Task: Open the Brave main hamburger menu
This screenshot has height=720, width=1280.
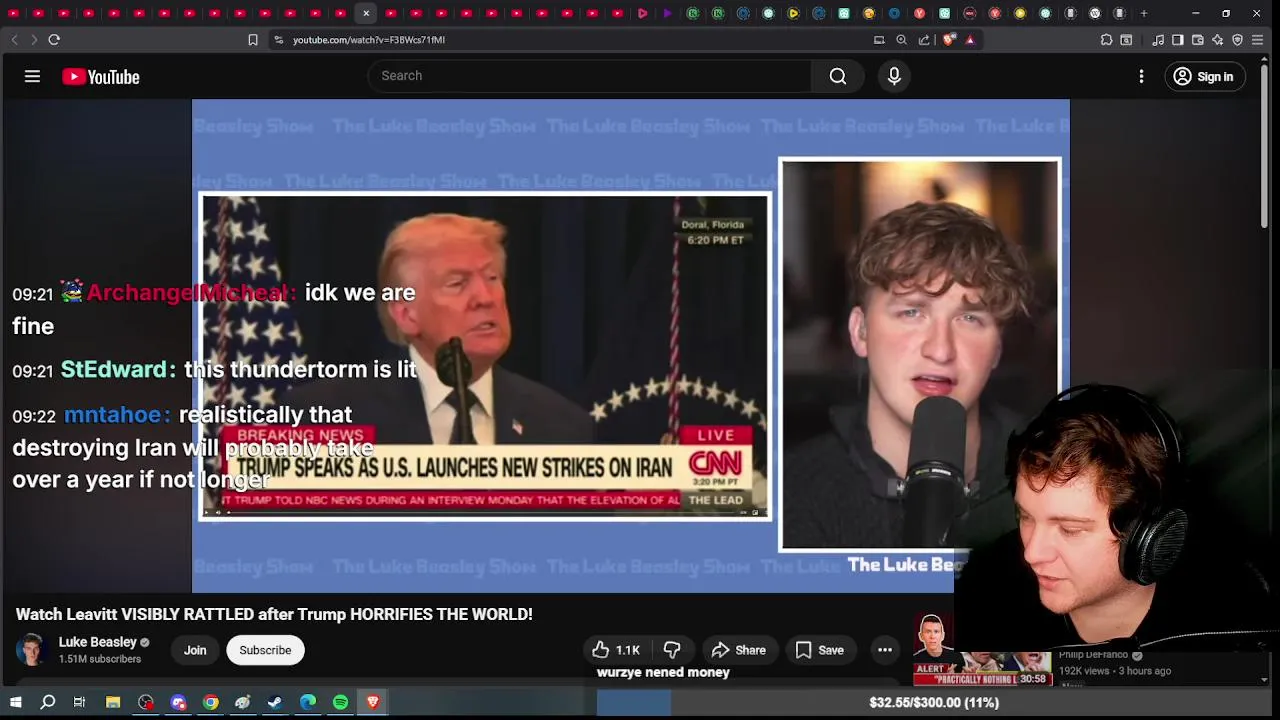Action: pos(1258,40)
